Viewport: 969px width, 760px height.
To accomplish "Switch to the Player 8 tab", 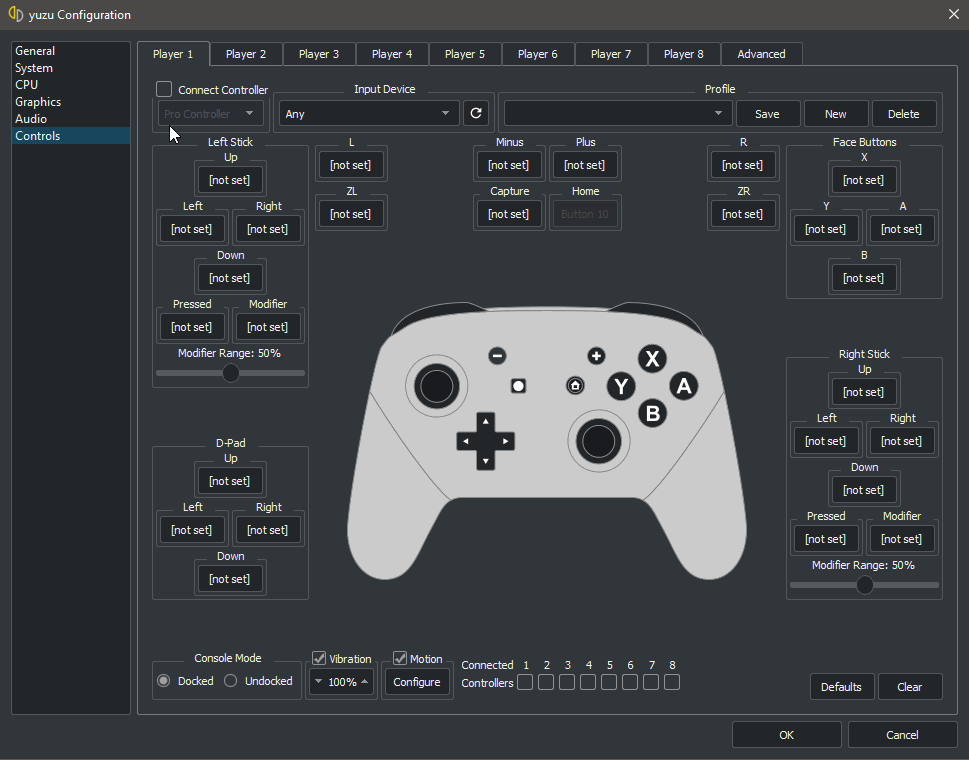I will click(x=683, y=54).
